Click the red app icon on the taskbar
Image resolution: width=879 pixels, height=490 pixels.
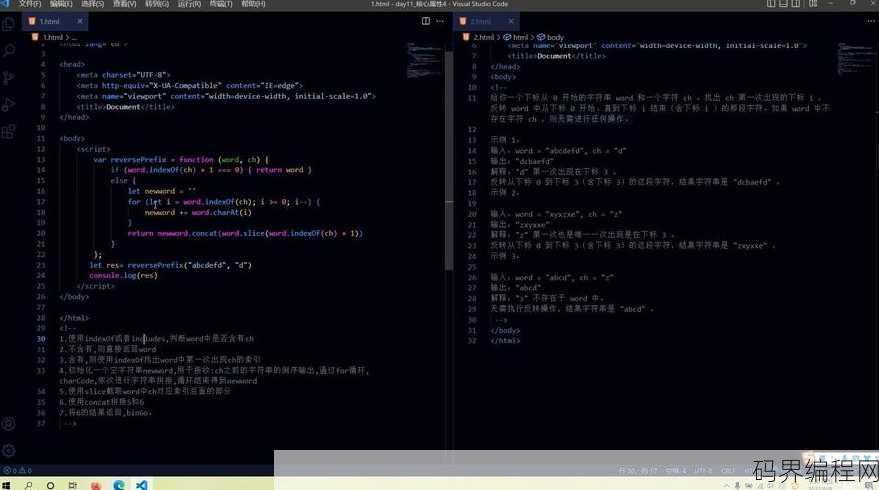(x=96, y=485)
